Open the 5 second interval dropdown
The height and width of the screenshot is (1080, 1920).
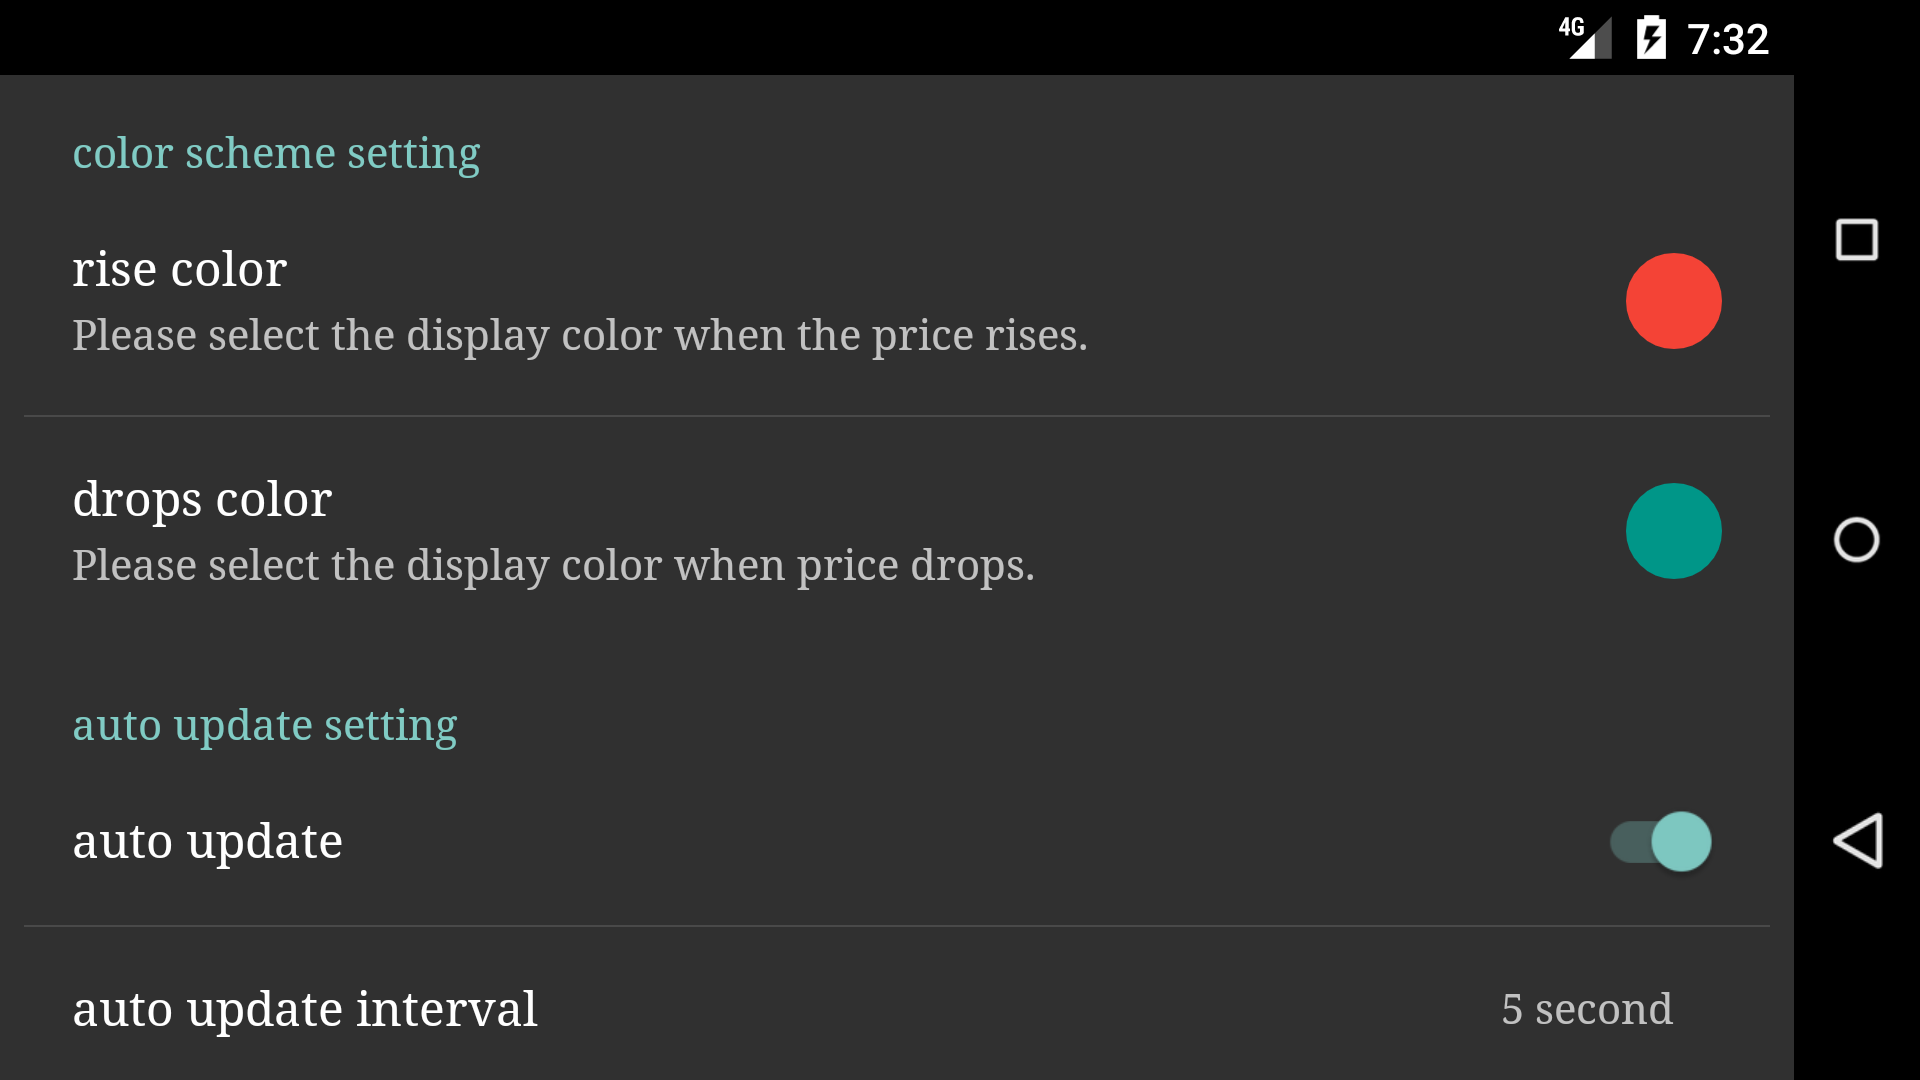tap(1586, 1009)
